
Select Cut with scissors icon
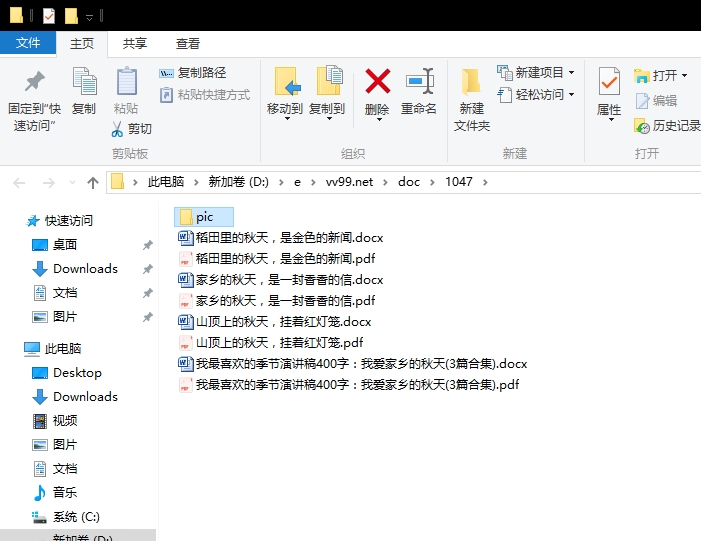(131, 129)
